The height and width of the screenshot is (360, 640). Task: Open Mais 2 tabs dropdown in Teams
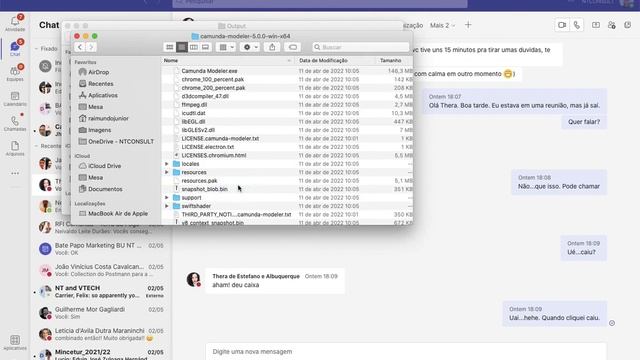[442, 25]
